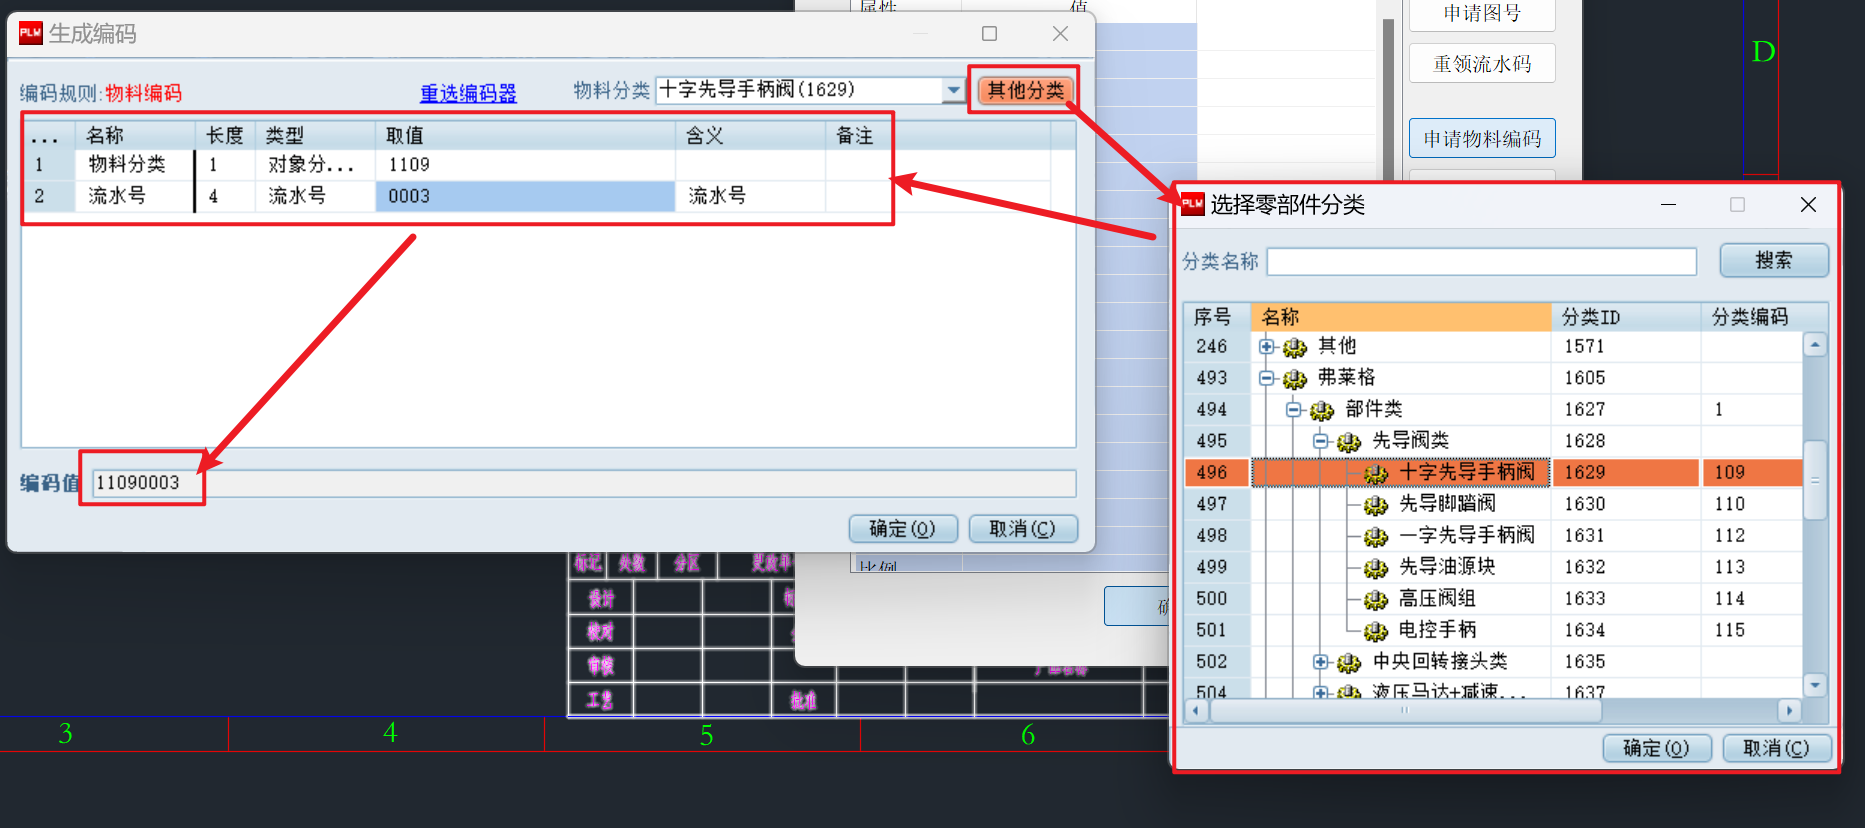Close the 选择零部件分类 dialog window
1865x828 pixels.
pos(1808,204)
